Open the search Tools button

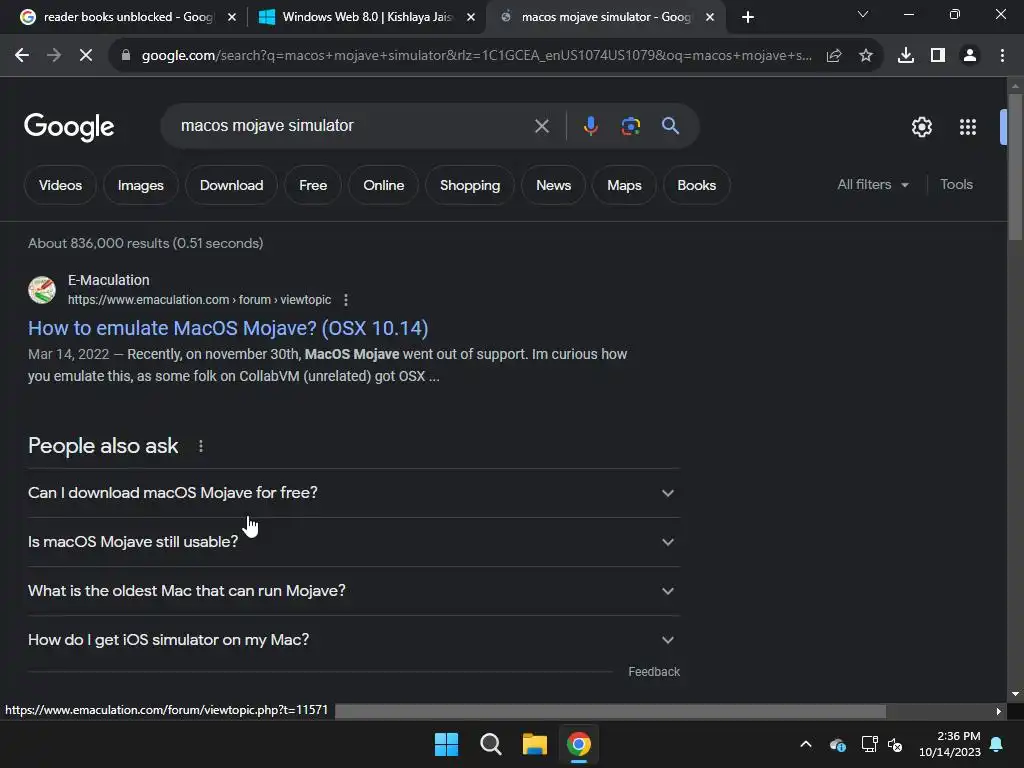pos(956,185)
